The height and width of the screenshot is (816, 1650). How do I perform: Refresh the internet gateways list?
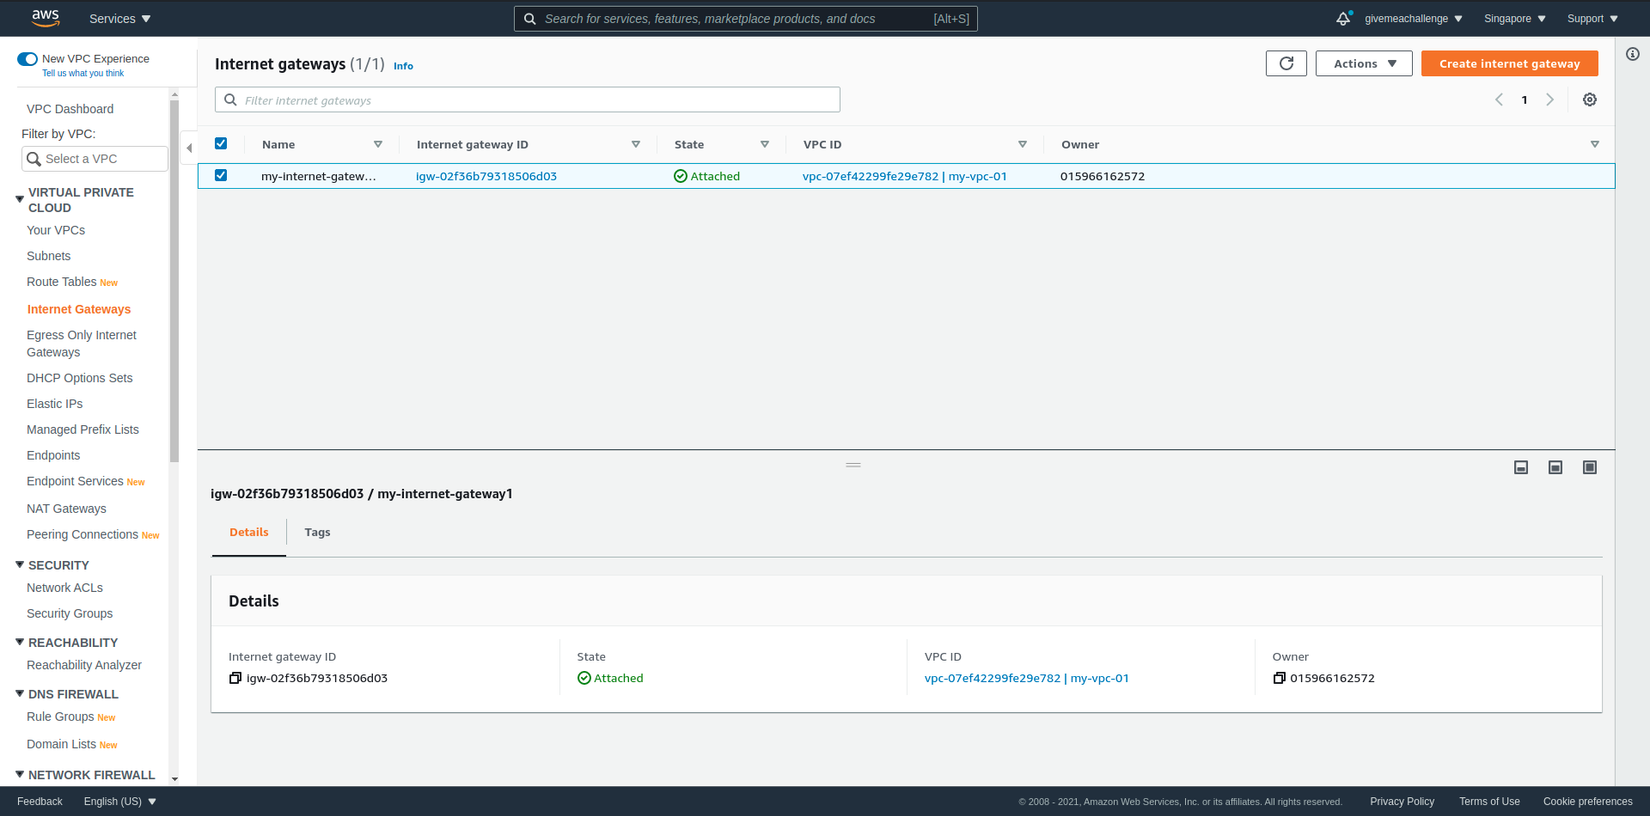1286,63
